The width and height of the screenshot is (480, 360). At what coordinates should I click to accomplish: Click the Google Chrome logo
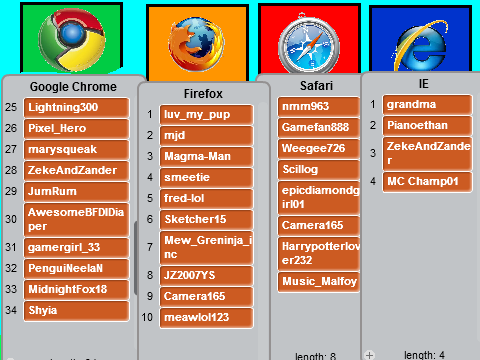[72, 39]
